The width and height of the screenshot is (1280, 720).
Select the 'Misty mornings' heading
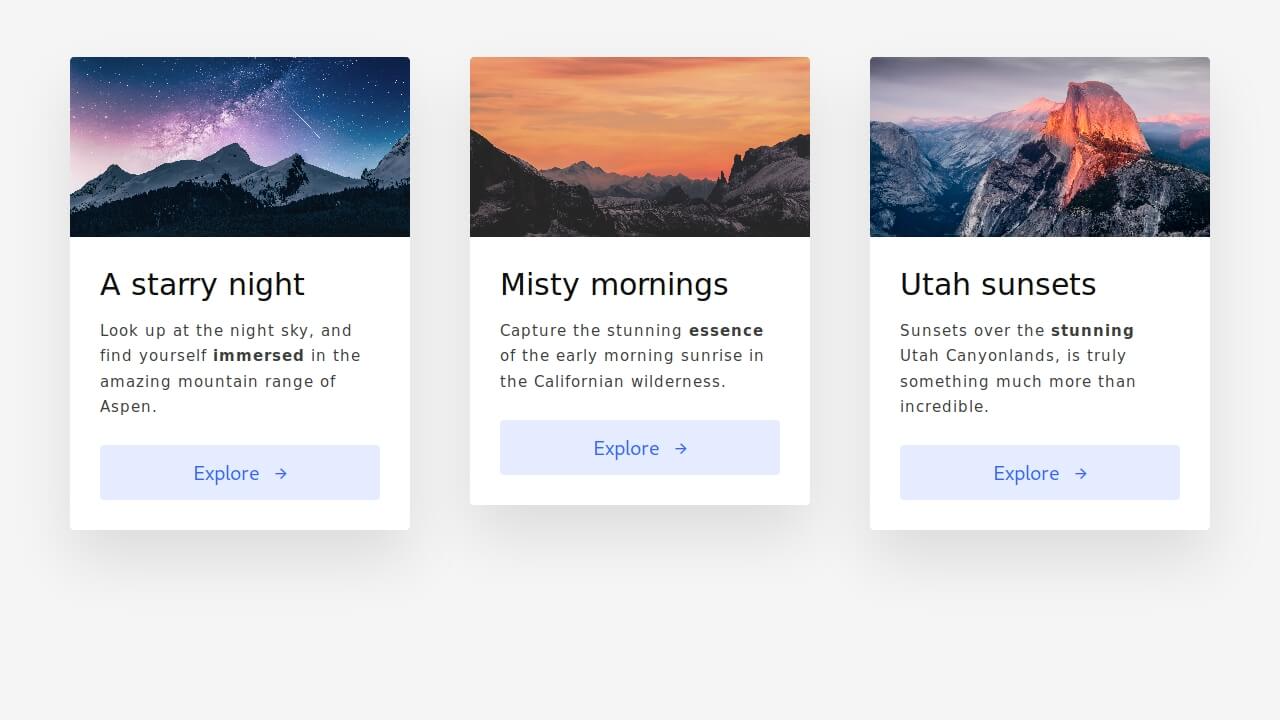tap(614, 284)
